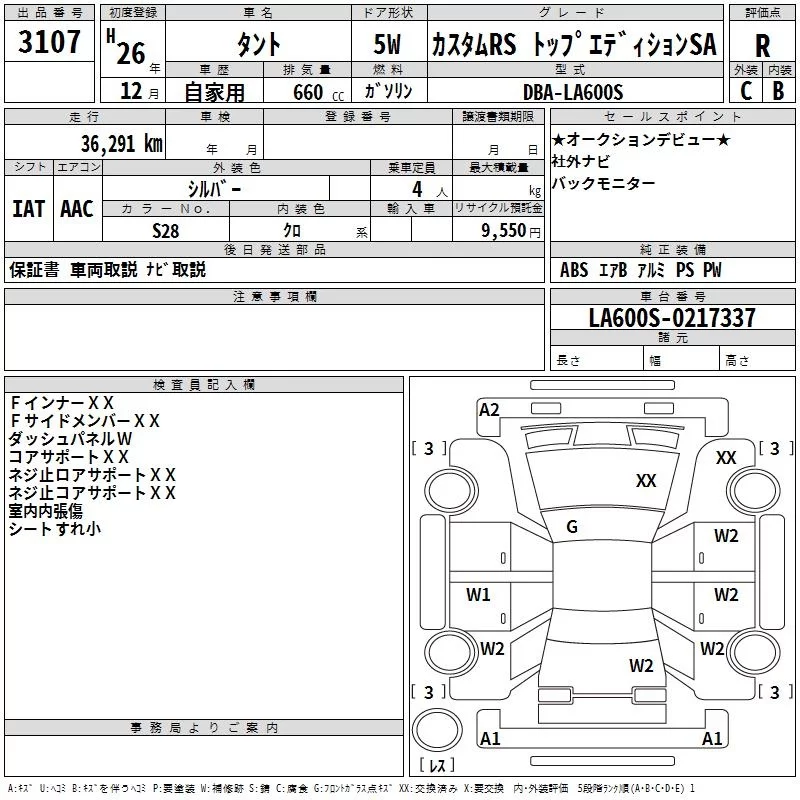
Task: Click the ダッシュパネルW inspector note
Action: (71, 439)
